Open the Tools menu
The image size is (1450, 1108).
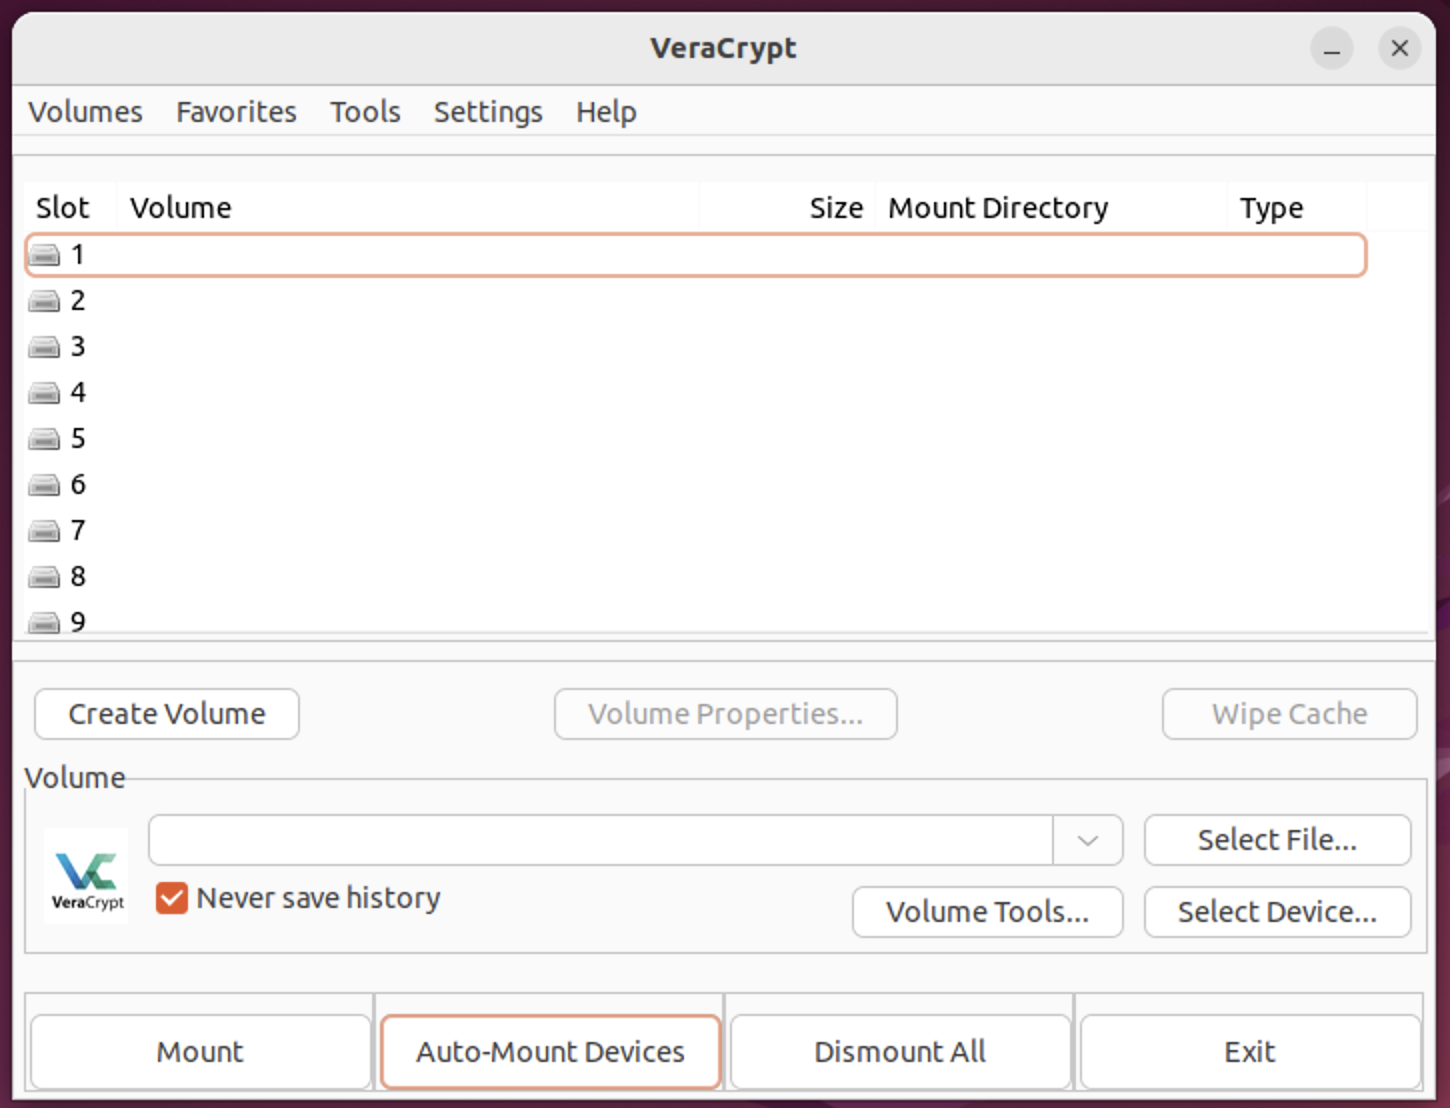(364, 112)
